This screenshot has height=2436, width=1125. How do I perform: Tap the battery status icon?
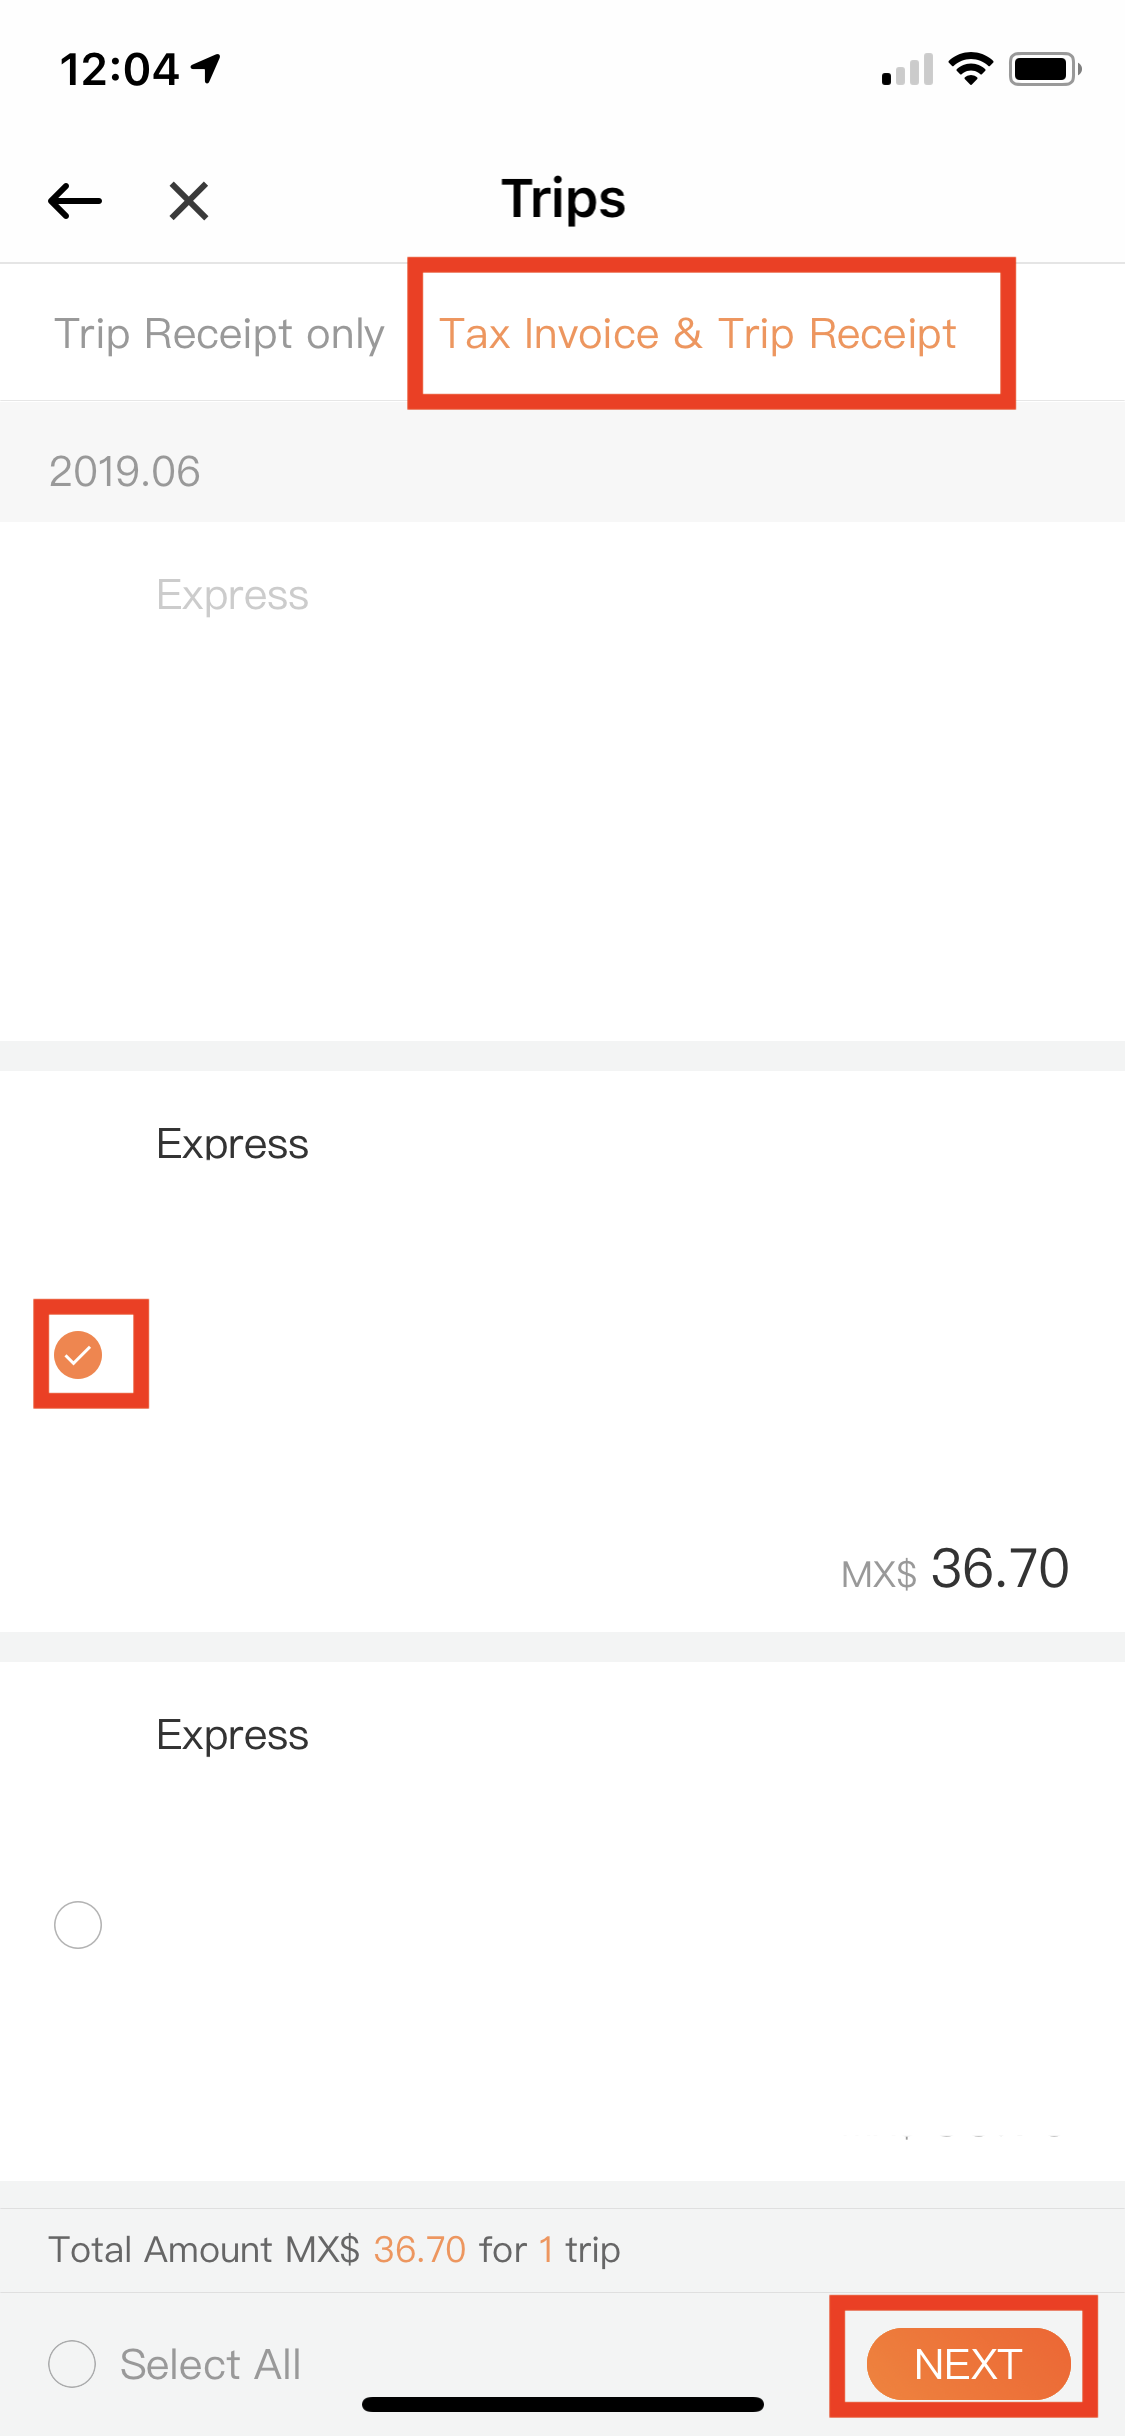pos(1045,69)
